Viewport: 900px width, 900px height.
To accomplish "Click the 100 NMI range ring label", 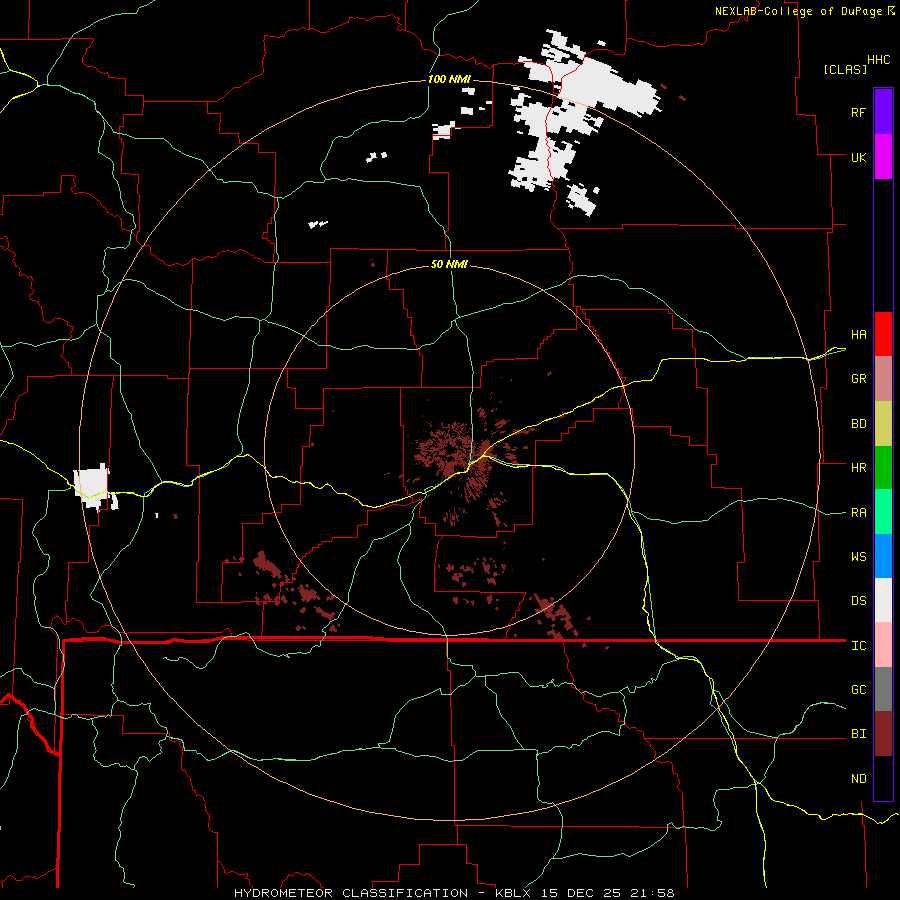I will [449, 79].
